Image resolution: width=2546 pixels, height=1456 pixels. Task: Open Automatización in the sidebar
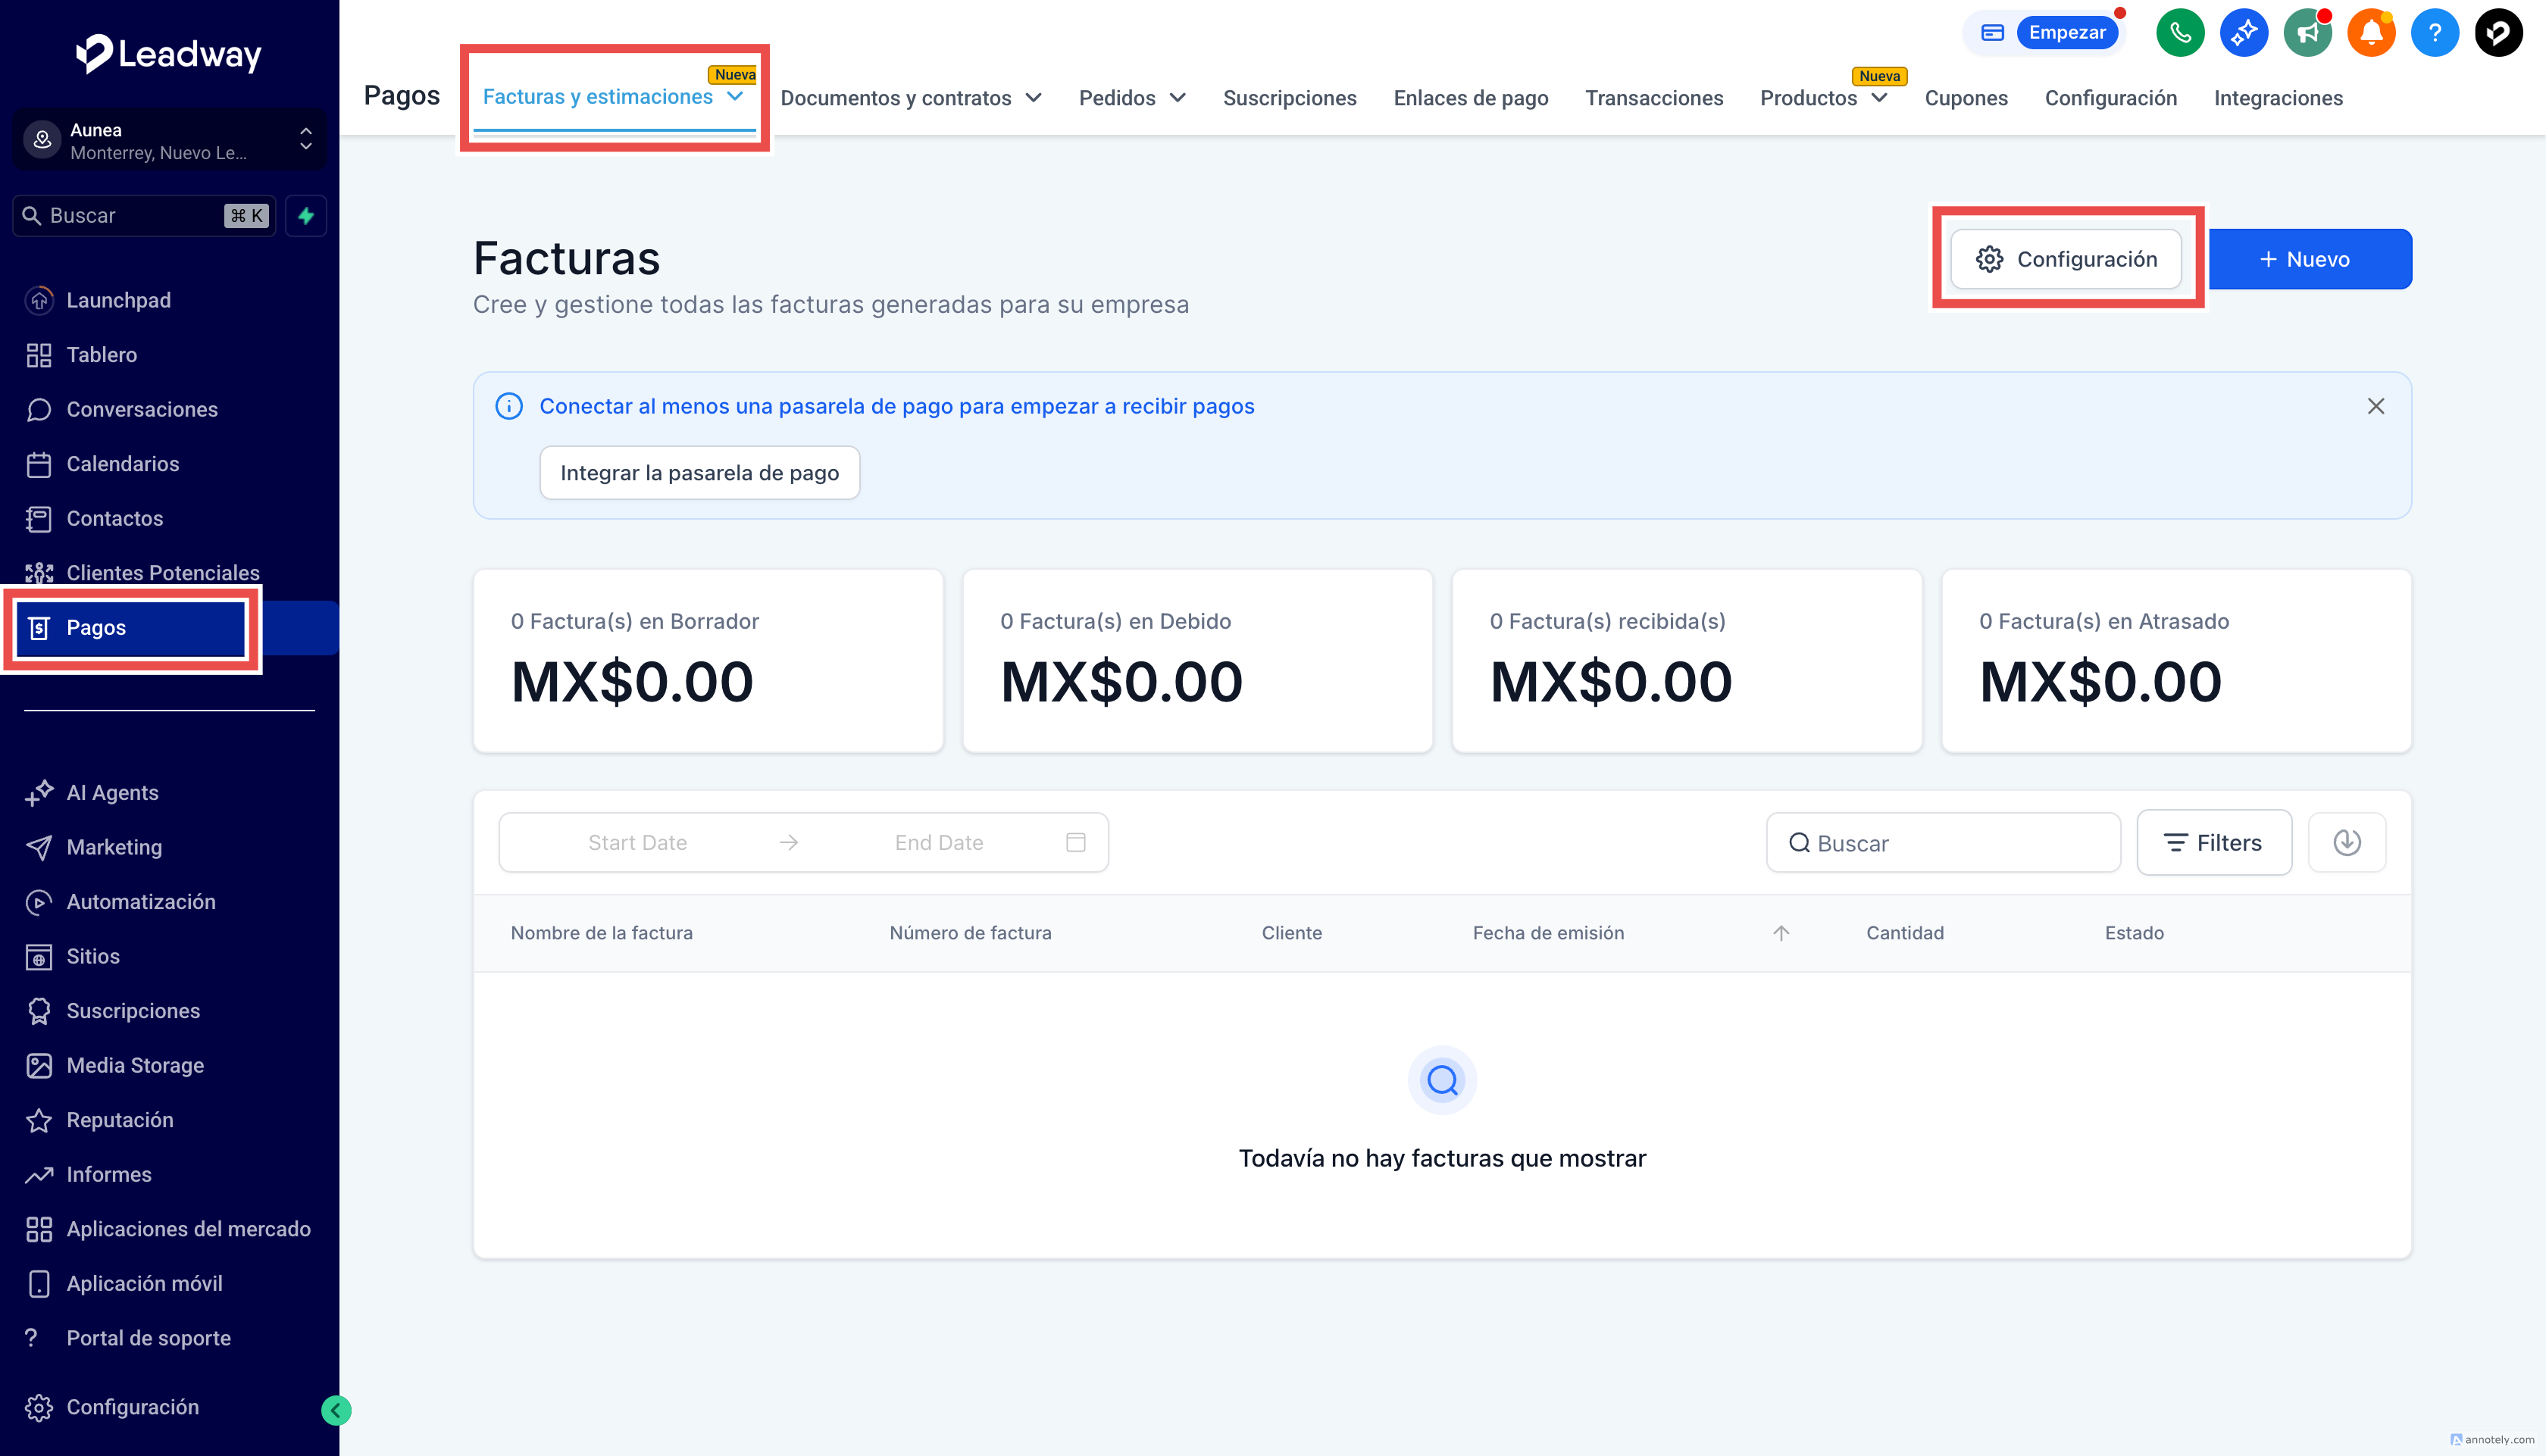pyautogui.click(x=140, y=901)
